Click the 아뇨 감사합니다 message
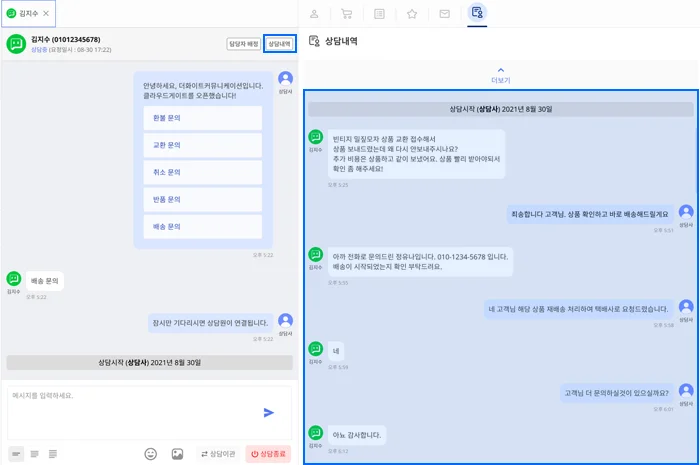This screenshot has height=465, width=700. (x=357, y=435)
